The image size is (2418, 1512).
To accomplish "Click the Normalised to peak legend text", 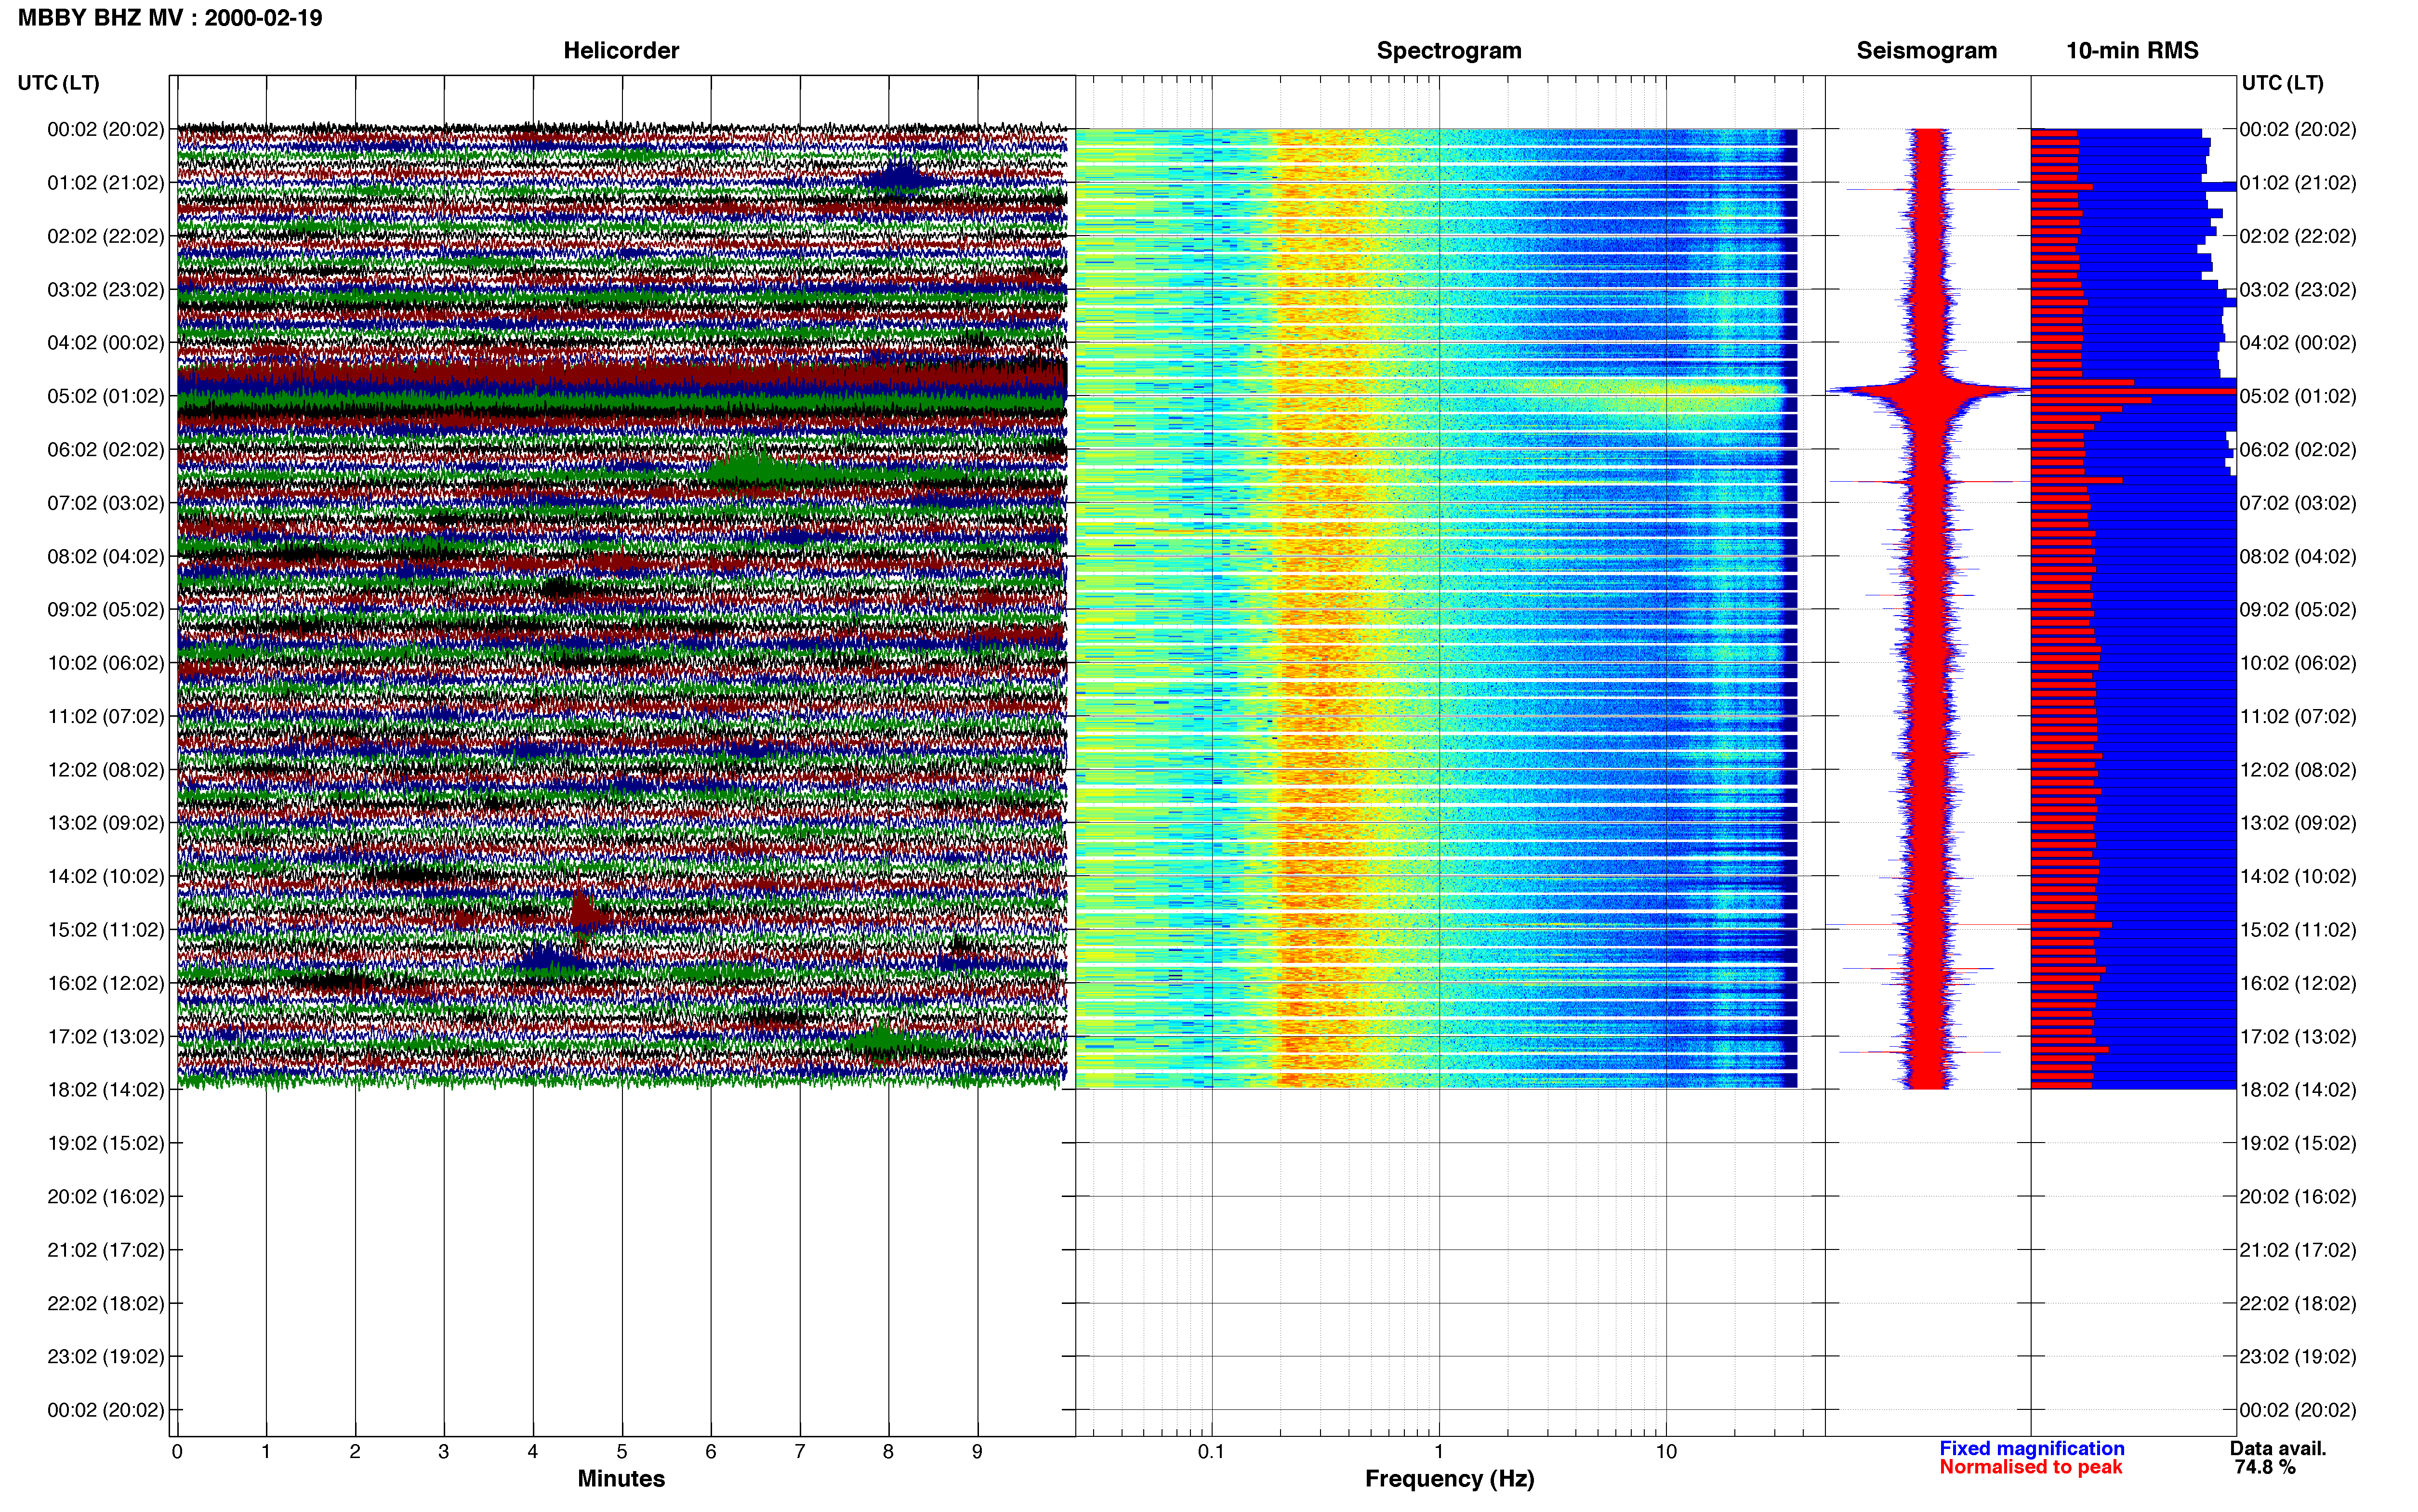I will (x=2030, y=1467).
